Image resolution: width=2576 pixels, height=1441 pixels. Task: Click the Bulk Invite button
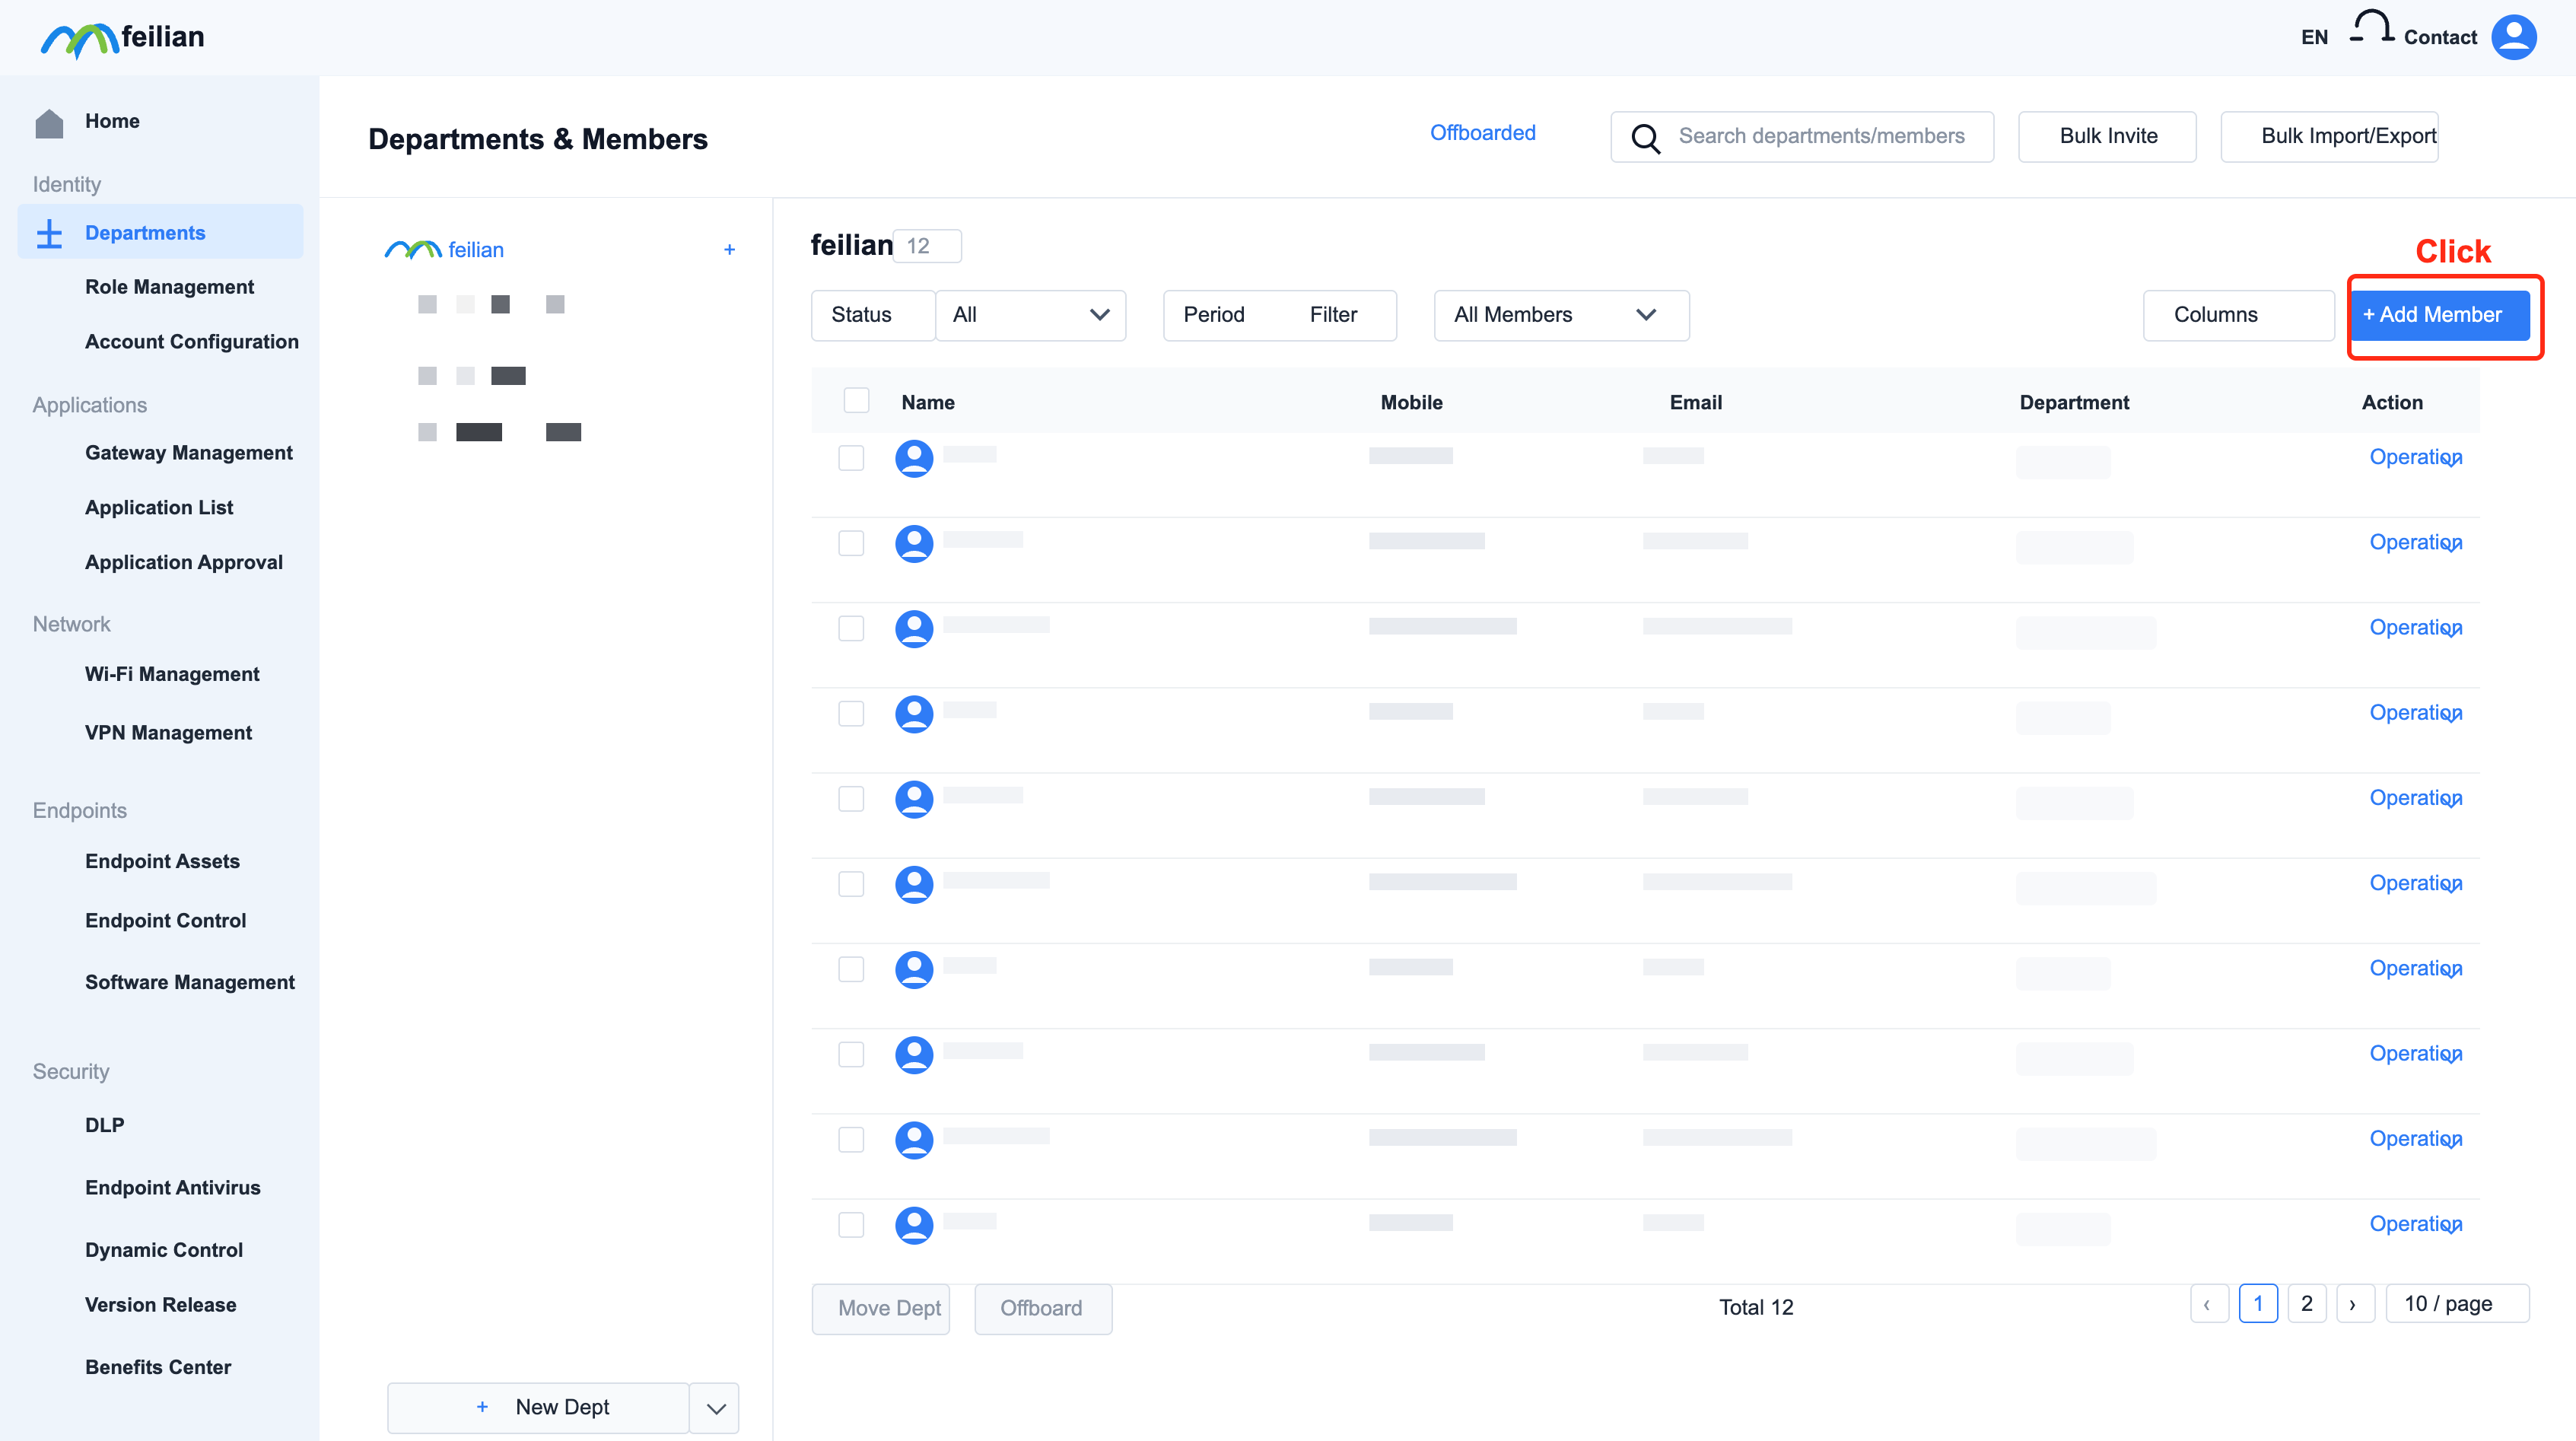point(2107,137)
